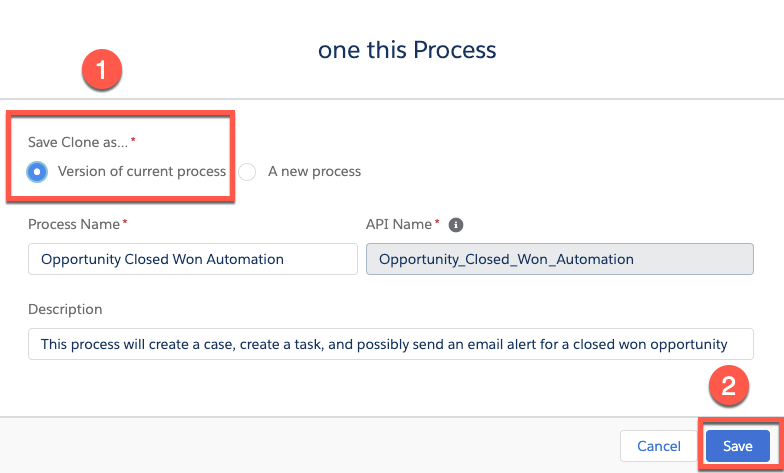Click the Save button
784x473 pixels.
(738, 446)
